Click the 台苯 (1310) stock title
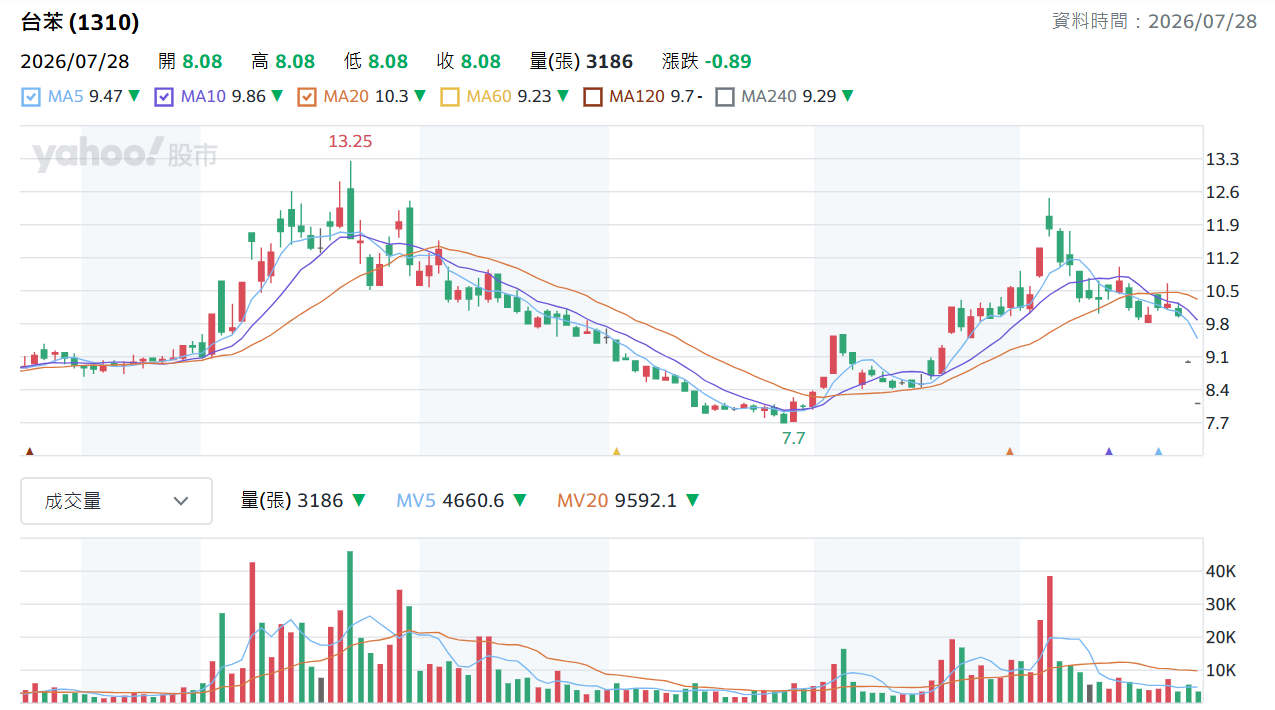 tap(80, 22)
